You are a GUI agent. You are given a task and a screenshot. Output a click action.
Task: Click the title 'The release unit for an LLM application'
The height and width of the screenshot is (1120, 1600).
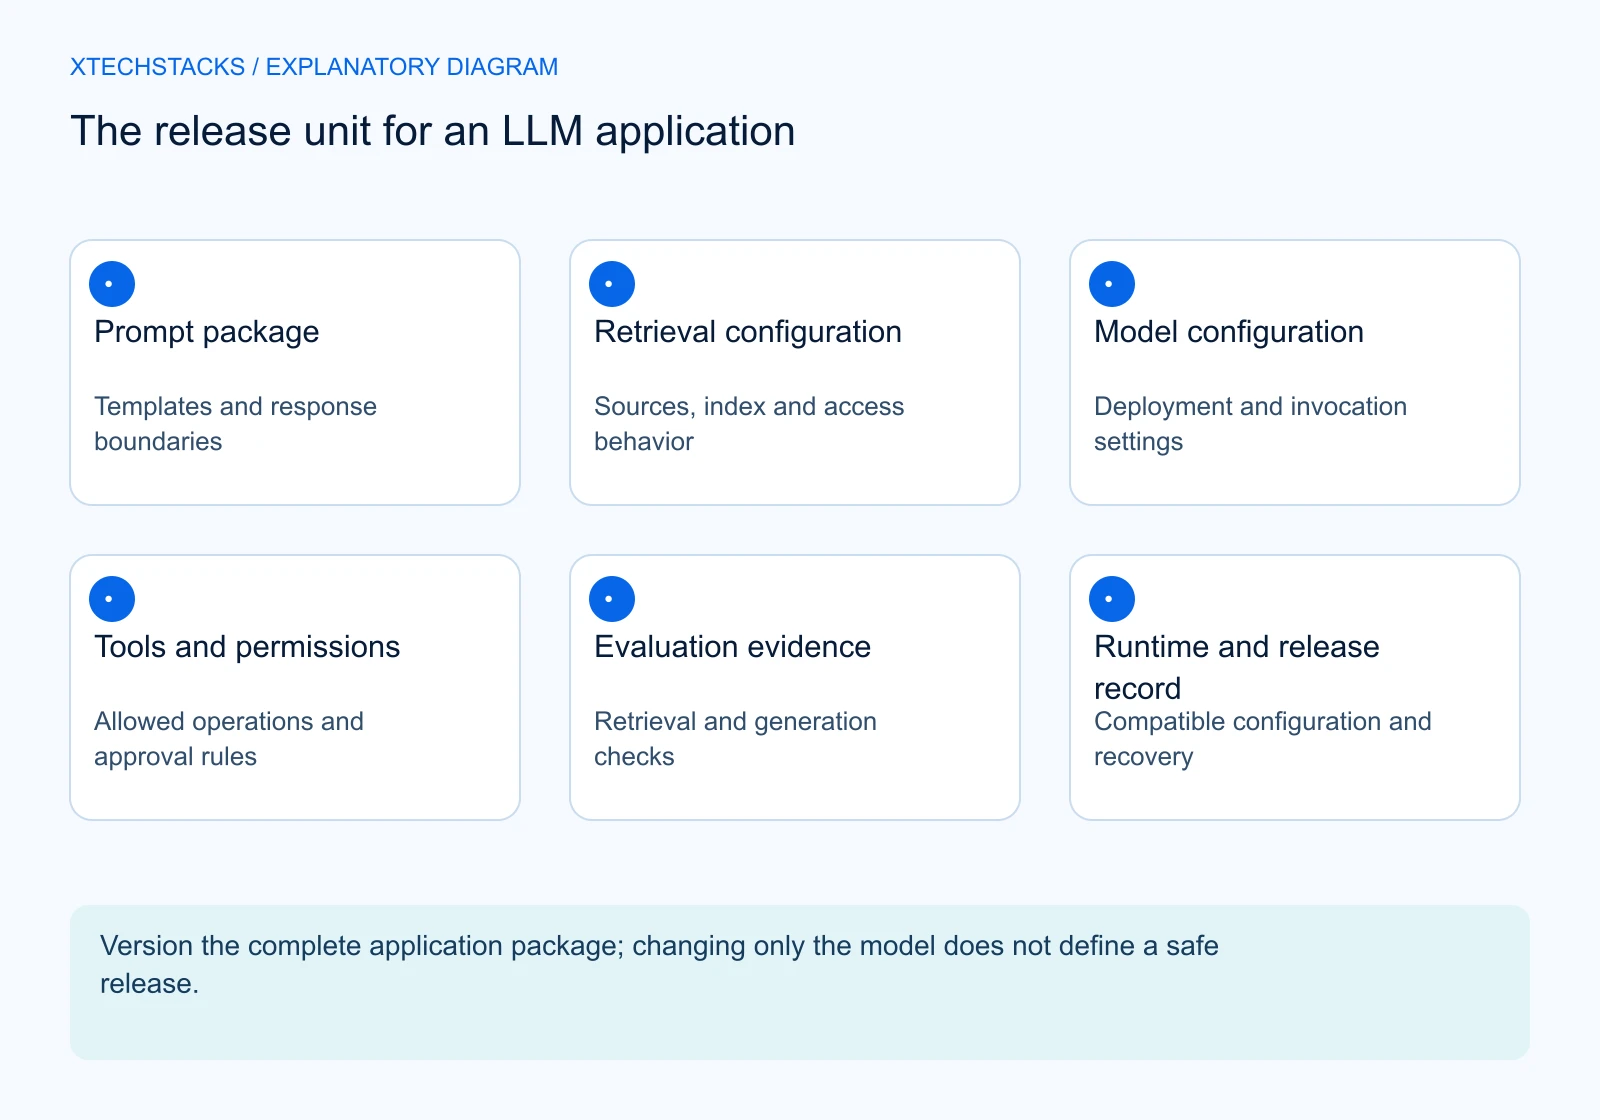click(x=433, y=132)
